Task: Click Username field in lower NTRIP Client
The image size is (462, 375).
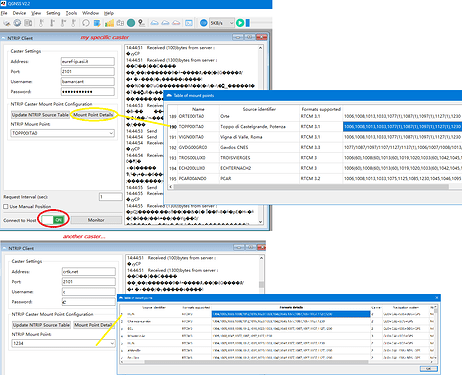Action: tap(89, 292)
